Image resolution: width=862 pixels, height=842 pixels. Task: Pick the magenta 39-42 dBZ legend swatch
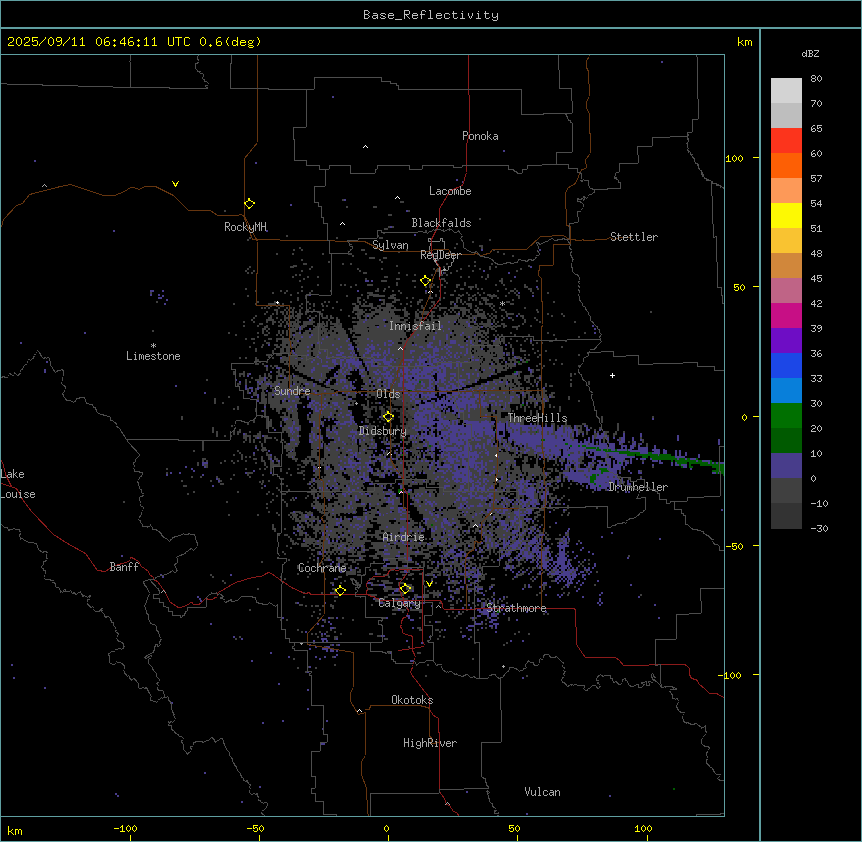tap(786, 315)
